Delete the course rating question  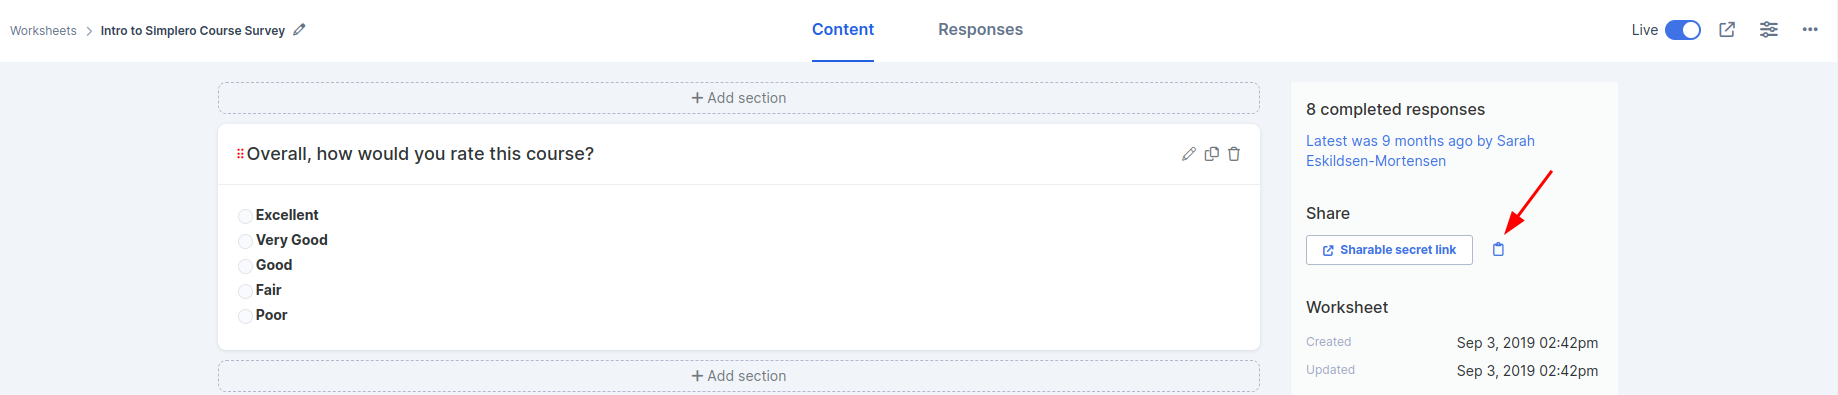[x=1234, y=154]
